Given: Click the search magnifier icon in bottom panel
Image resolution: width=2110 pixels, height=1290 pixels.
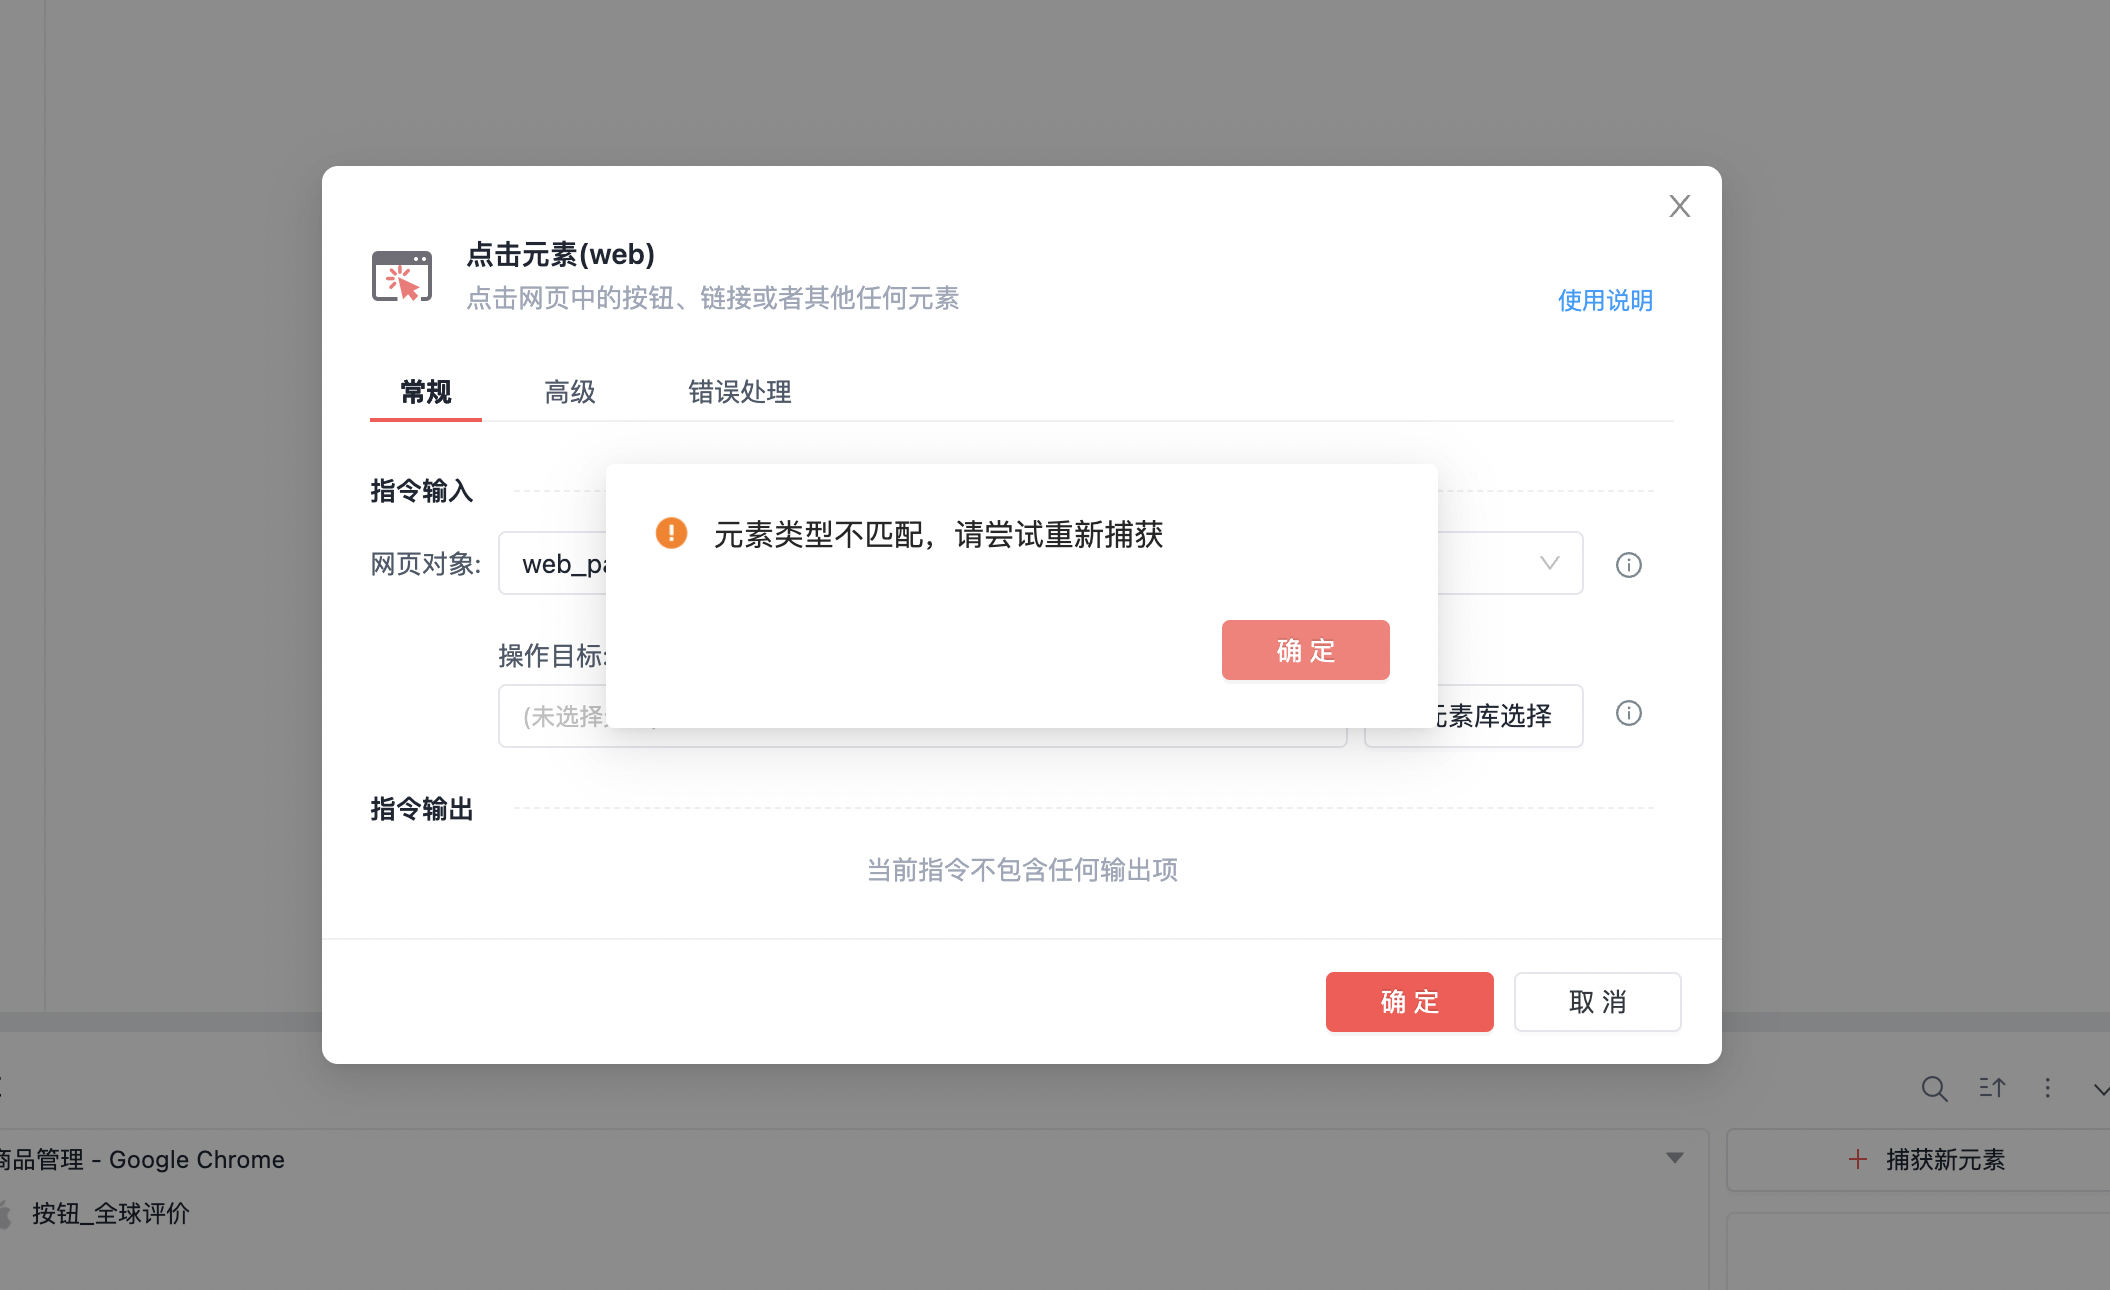Looking at the screenshot, I should (x=1934, y=1088).
